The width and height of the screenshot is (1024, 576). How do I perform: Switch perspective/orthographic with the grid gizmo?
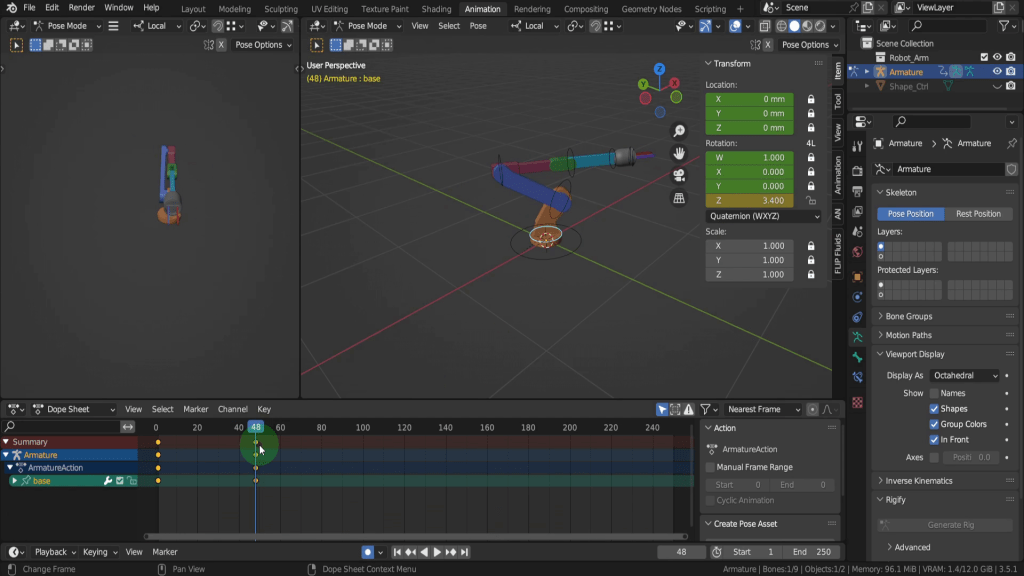(679, 198)
